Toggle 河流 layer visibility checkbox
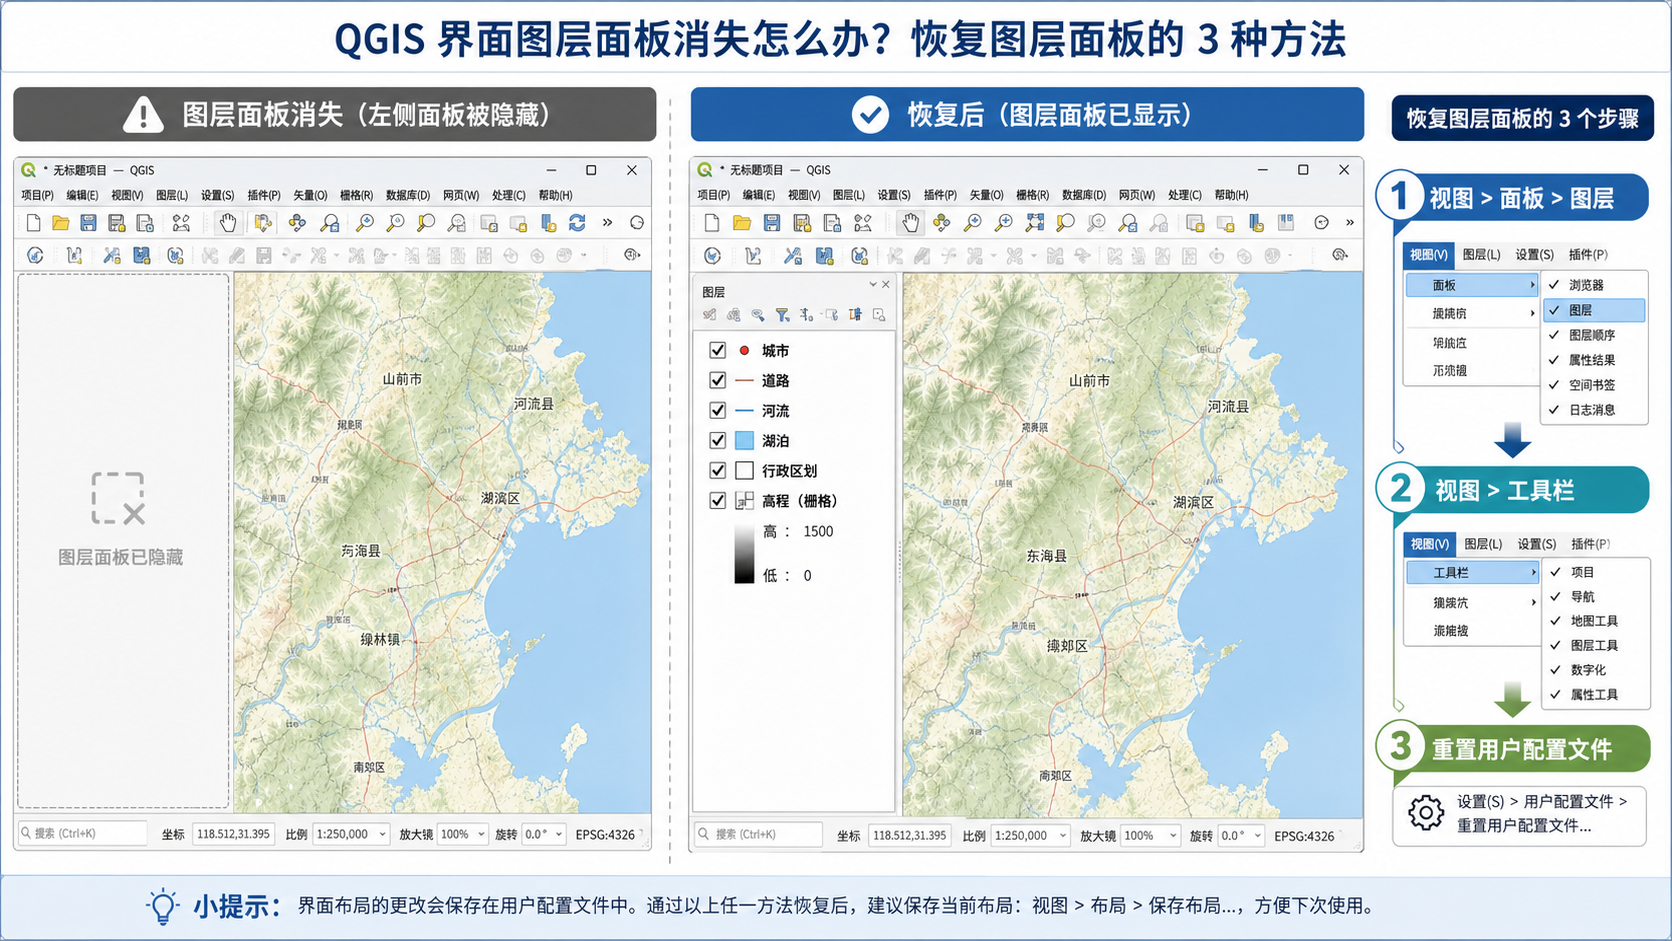Screen dimensions: 1672x941 click(717, 410)
